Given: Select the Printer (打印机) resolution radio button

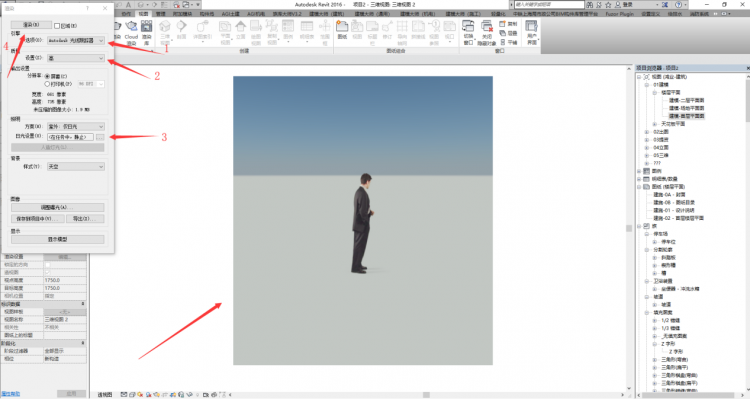Looking at the screenshot, I should point(47,84).
